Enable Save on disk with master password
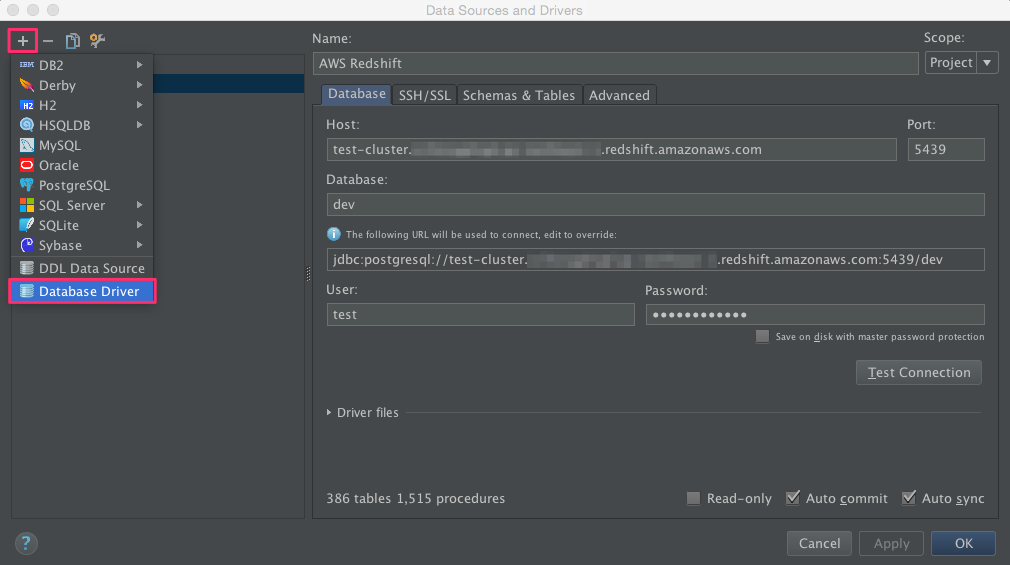1010x565 pixels. coord(762,336)
